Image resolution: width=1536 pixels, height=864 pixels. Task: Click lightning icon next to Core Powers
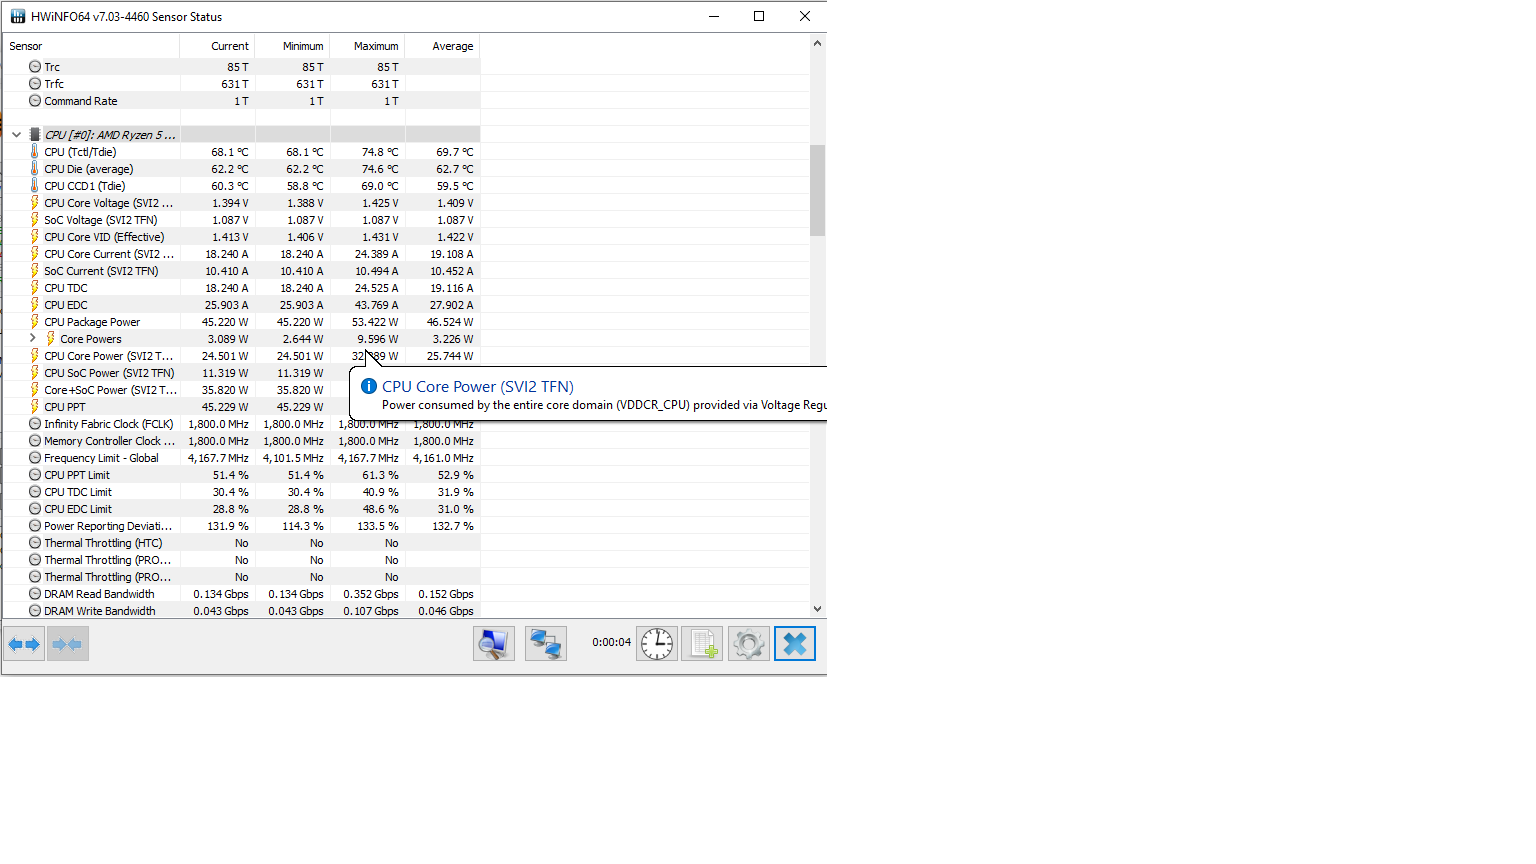pyautogui.click(x=50, y=339)
